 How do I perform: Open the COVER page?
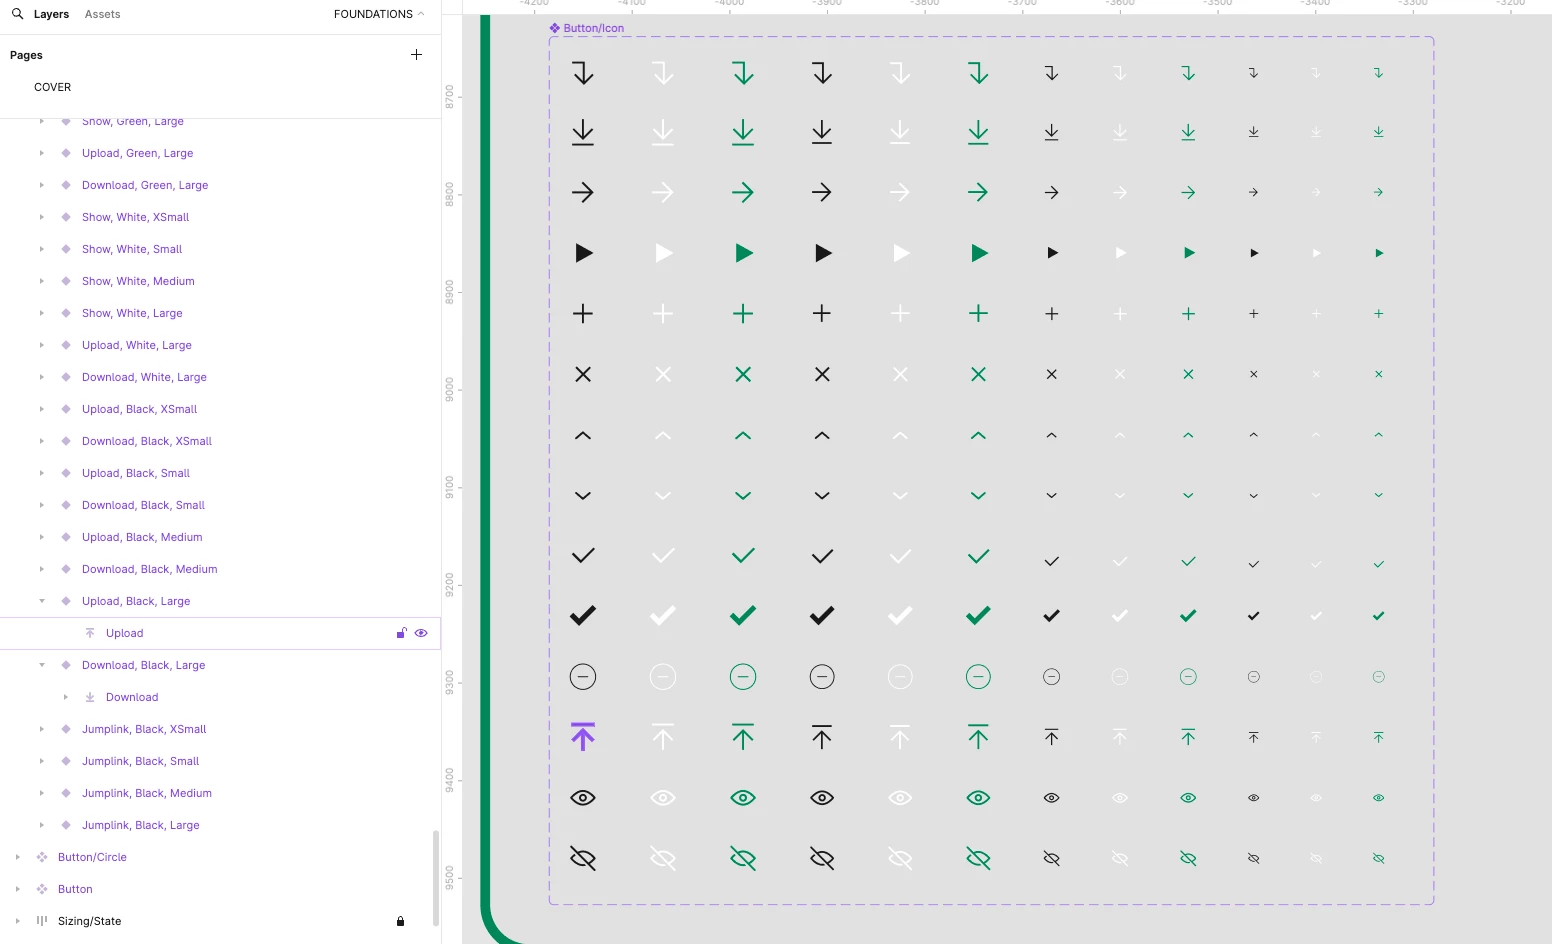(53, 87)
